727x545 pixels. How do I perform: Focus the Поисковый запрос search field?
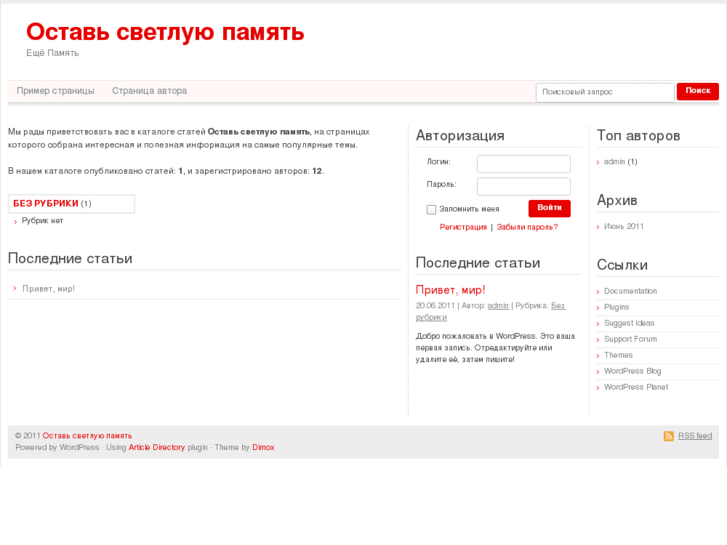pyautogui.click(x=605, y=92)
